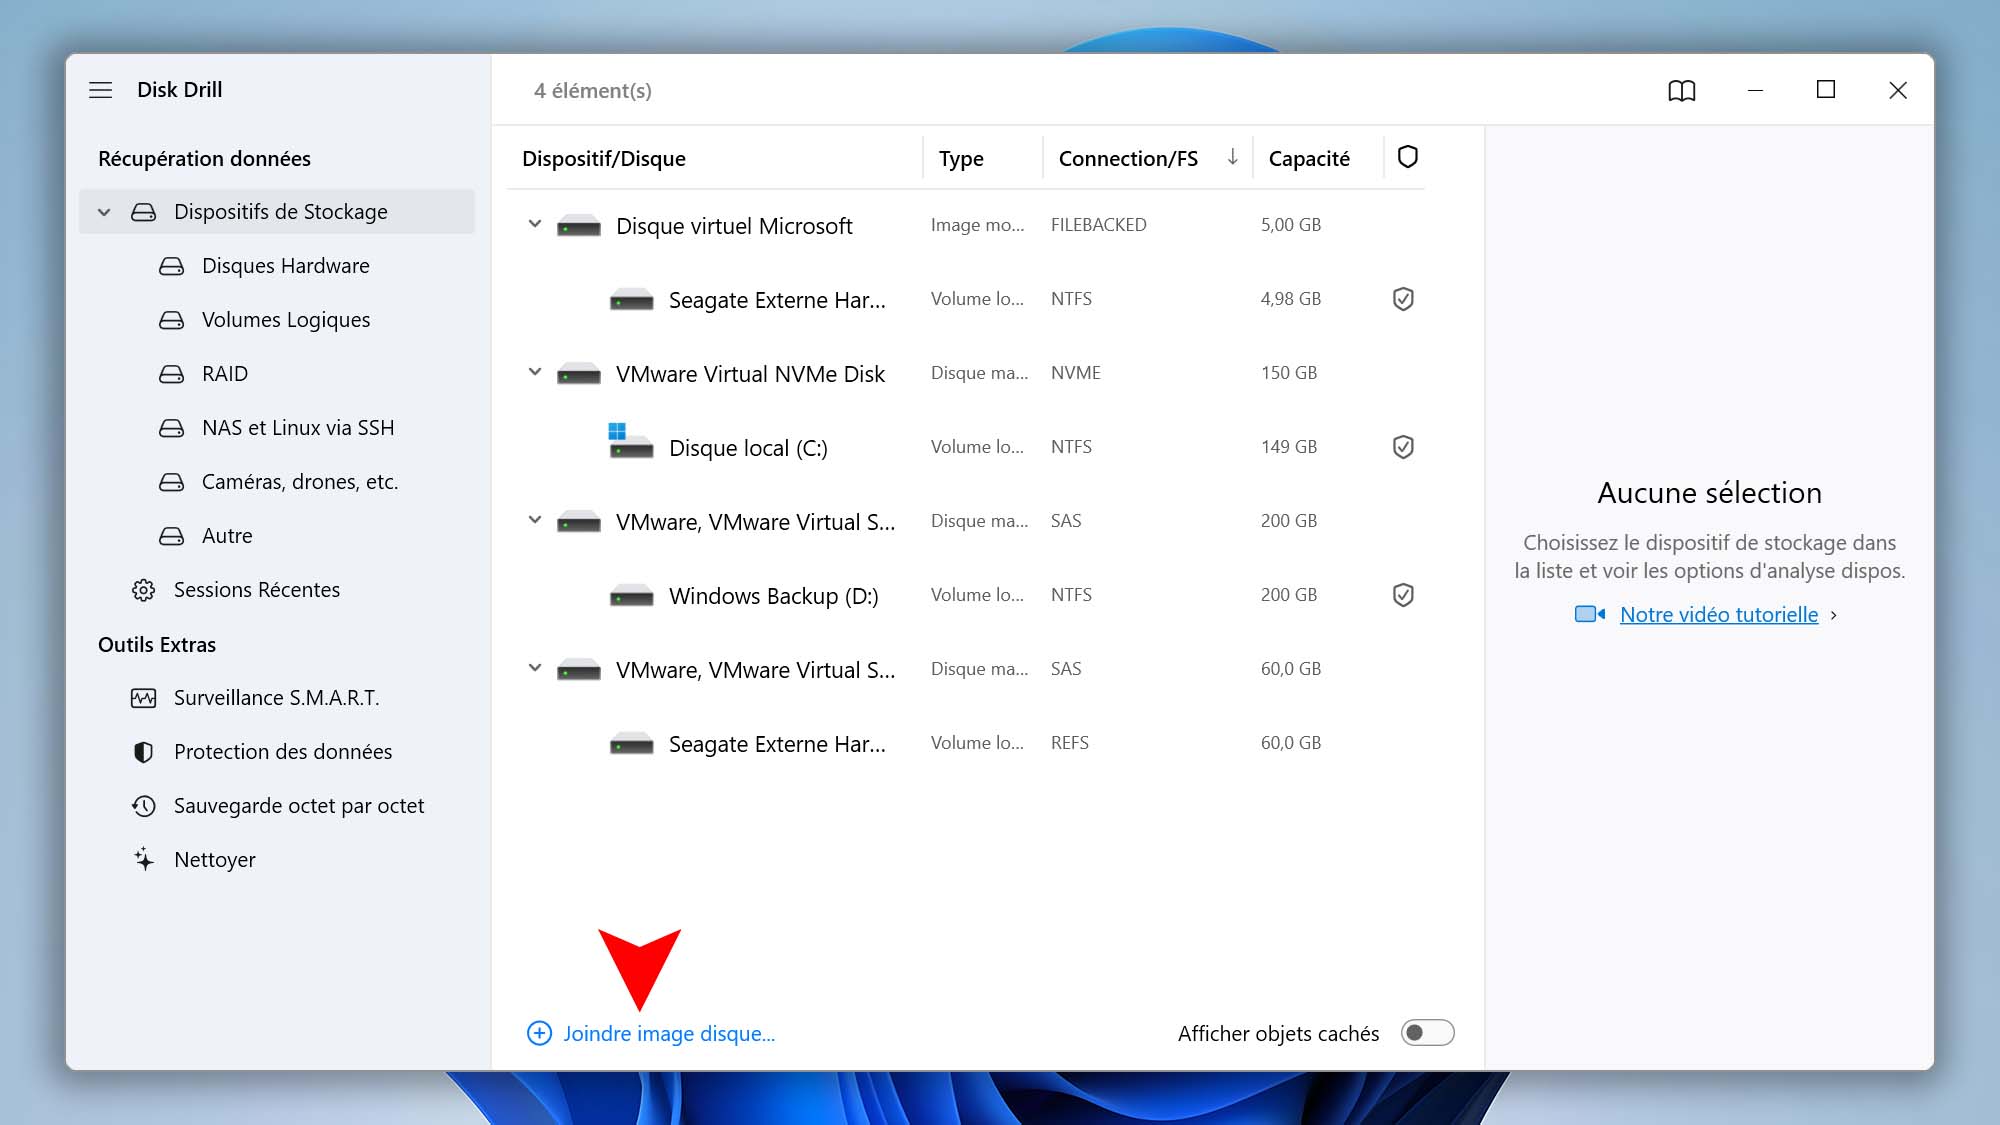Select the Disque virtuel Microsoft name

(734, 226)
